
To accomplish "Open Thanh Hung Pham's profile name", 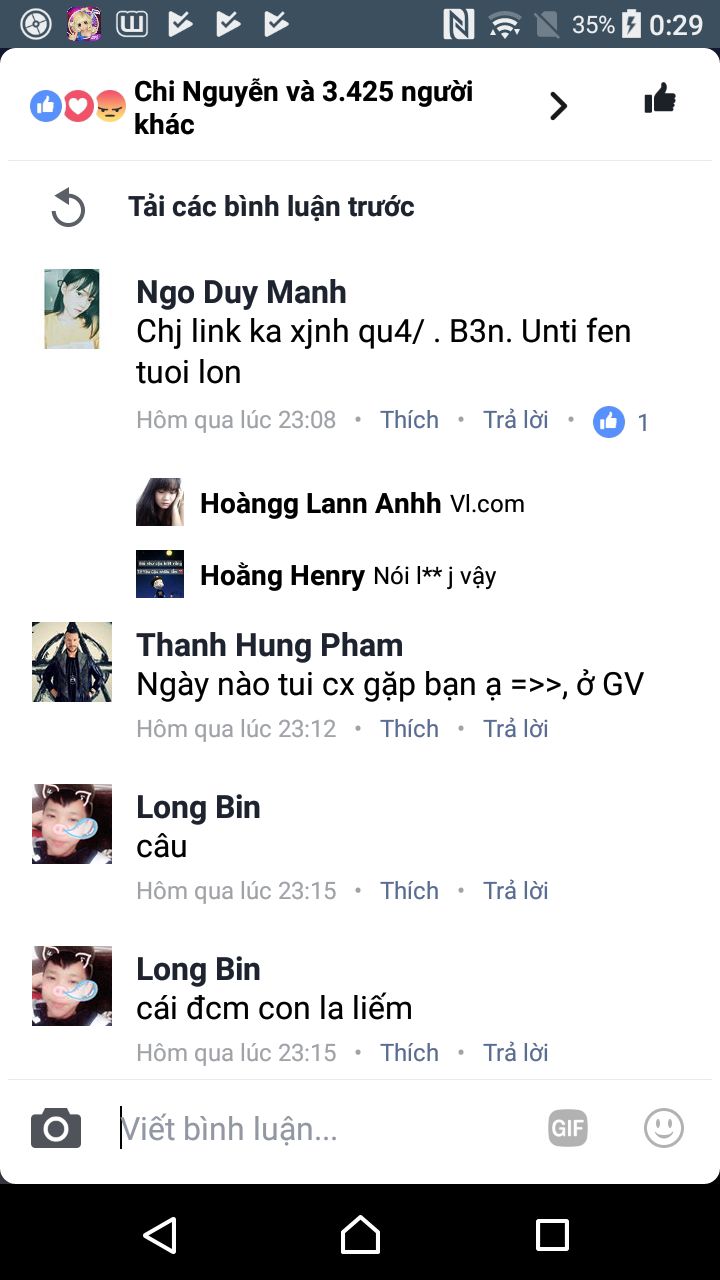I will click(269, 645).
